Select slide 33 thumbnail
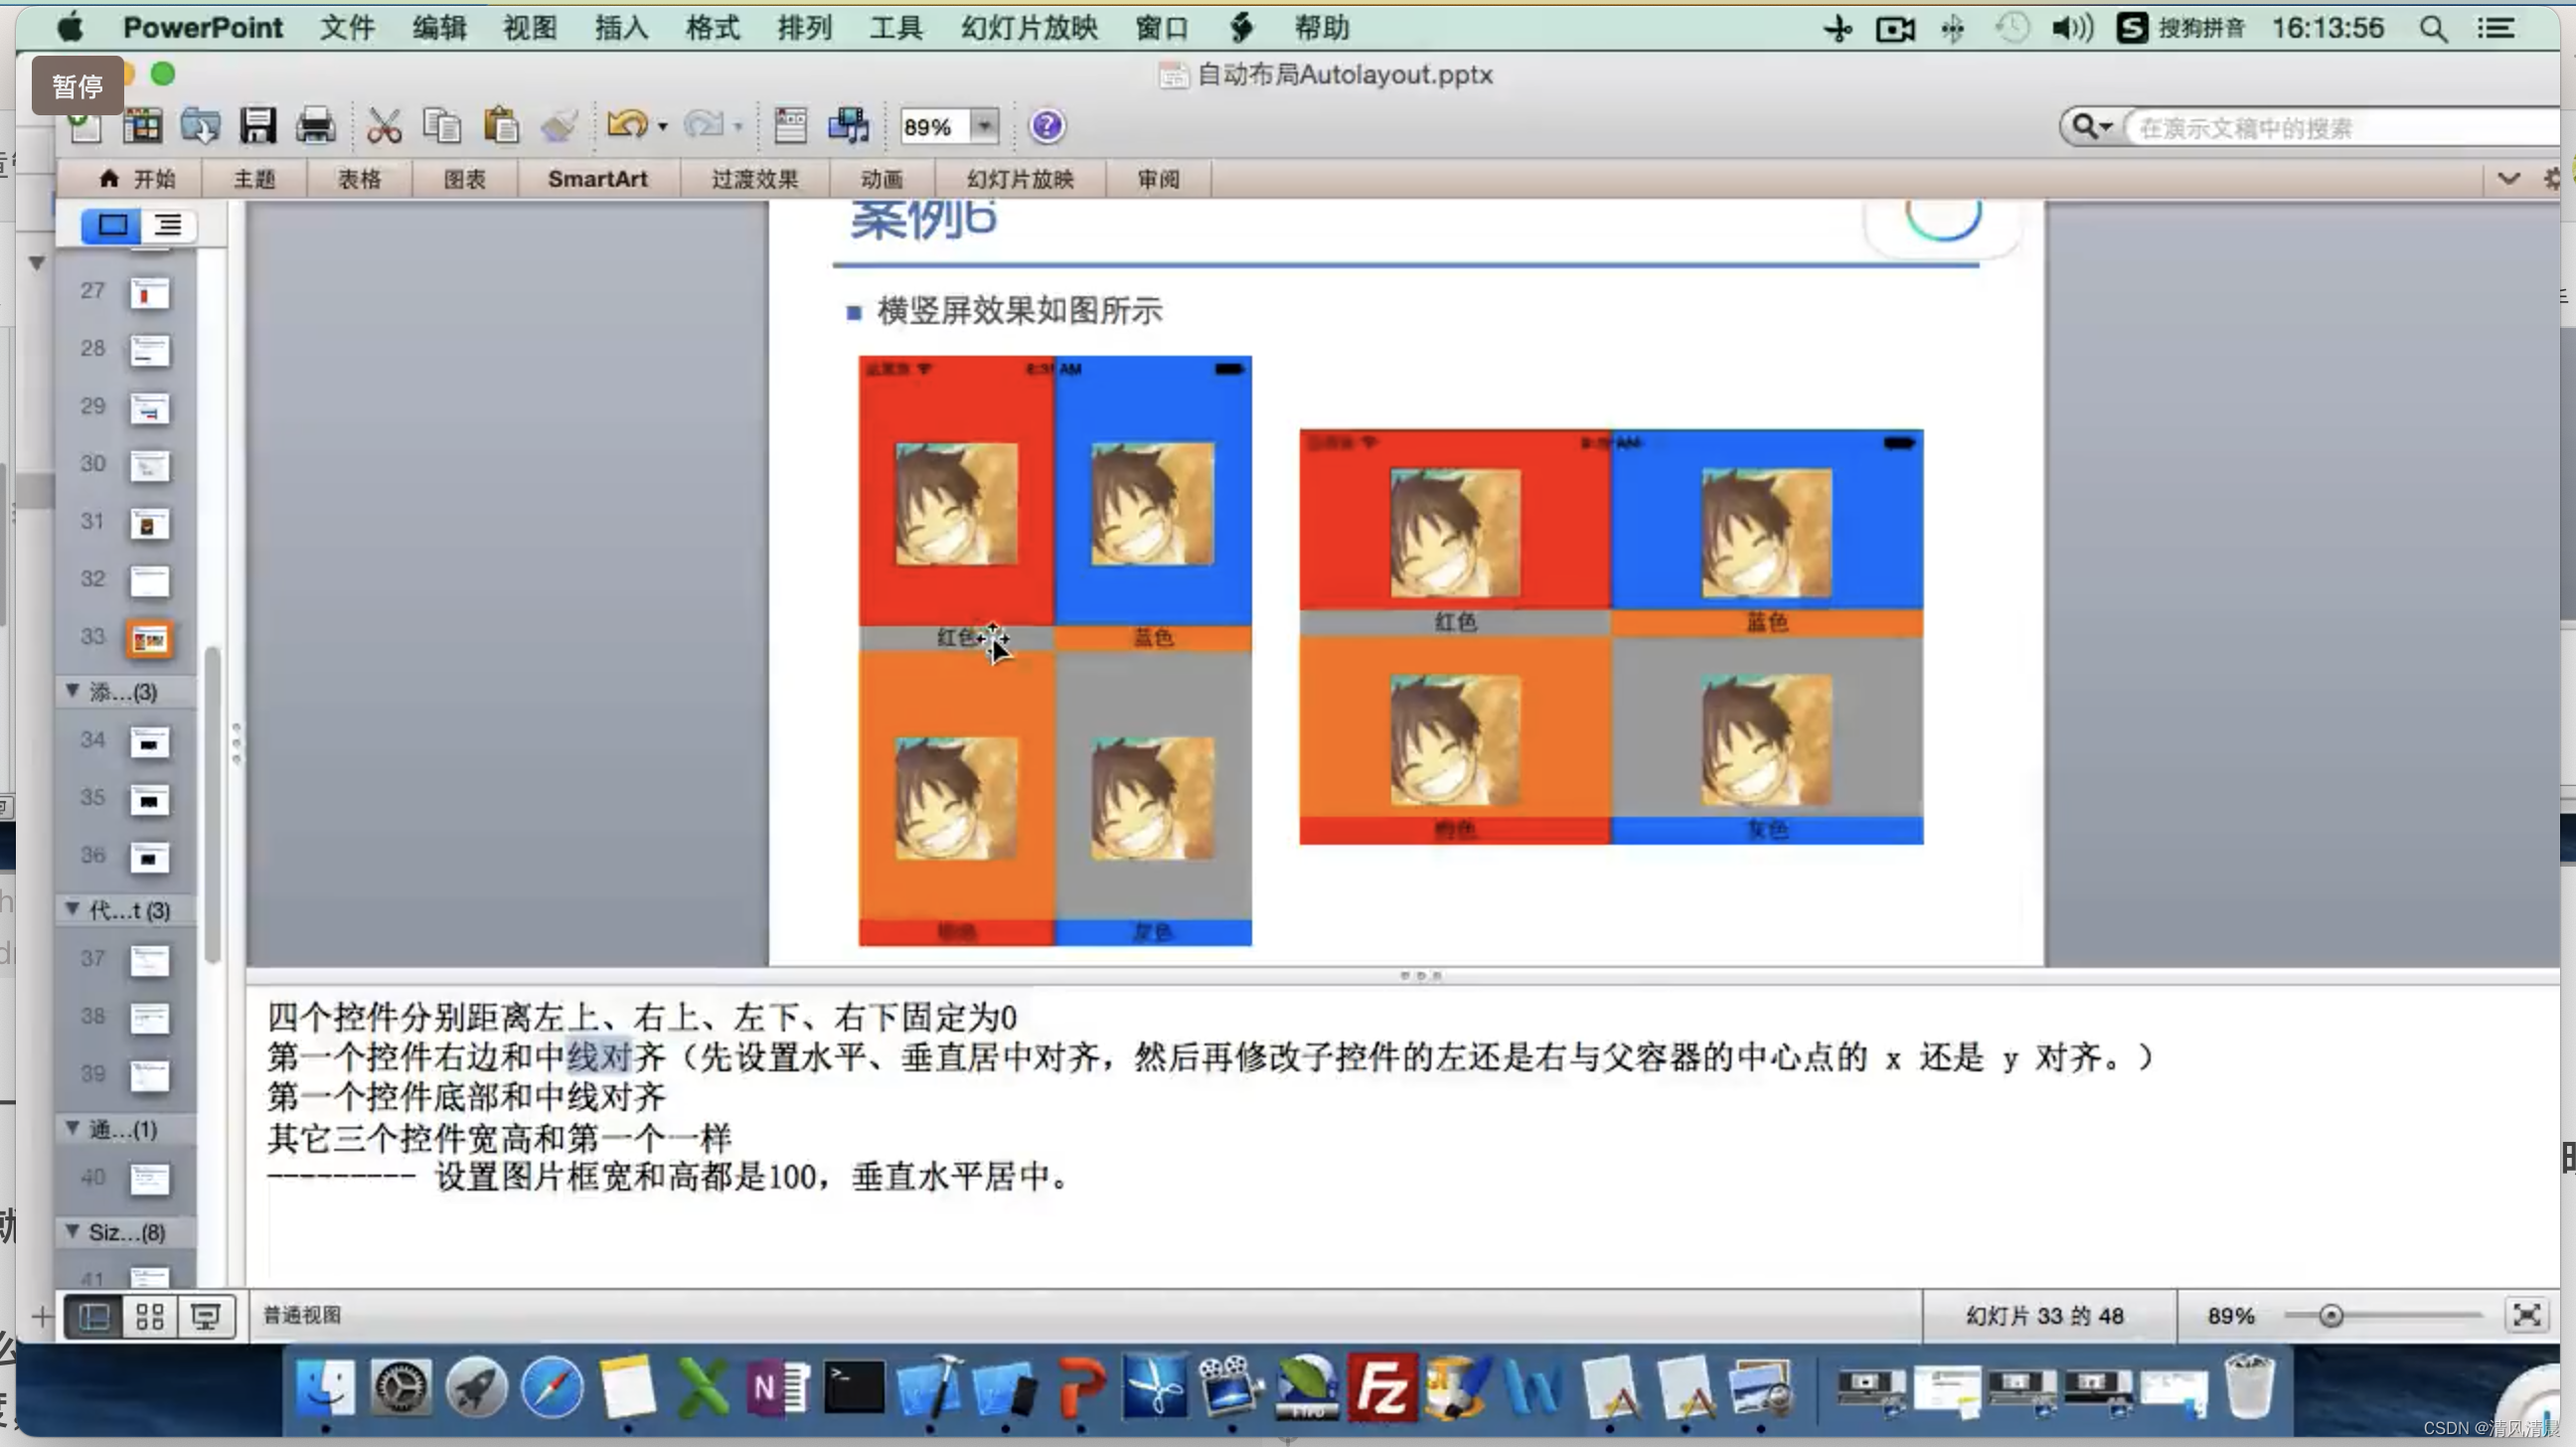2576x1447 pixels. point(149,639)
